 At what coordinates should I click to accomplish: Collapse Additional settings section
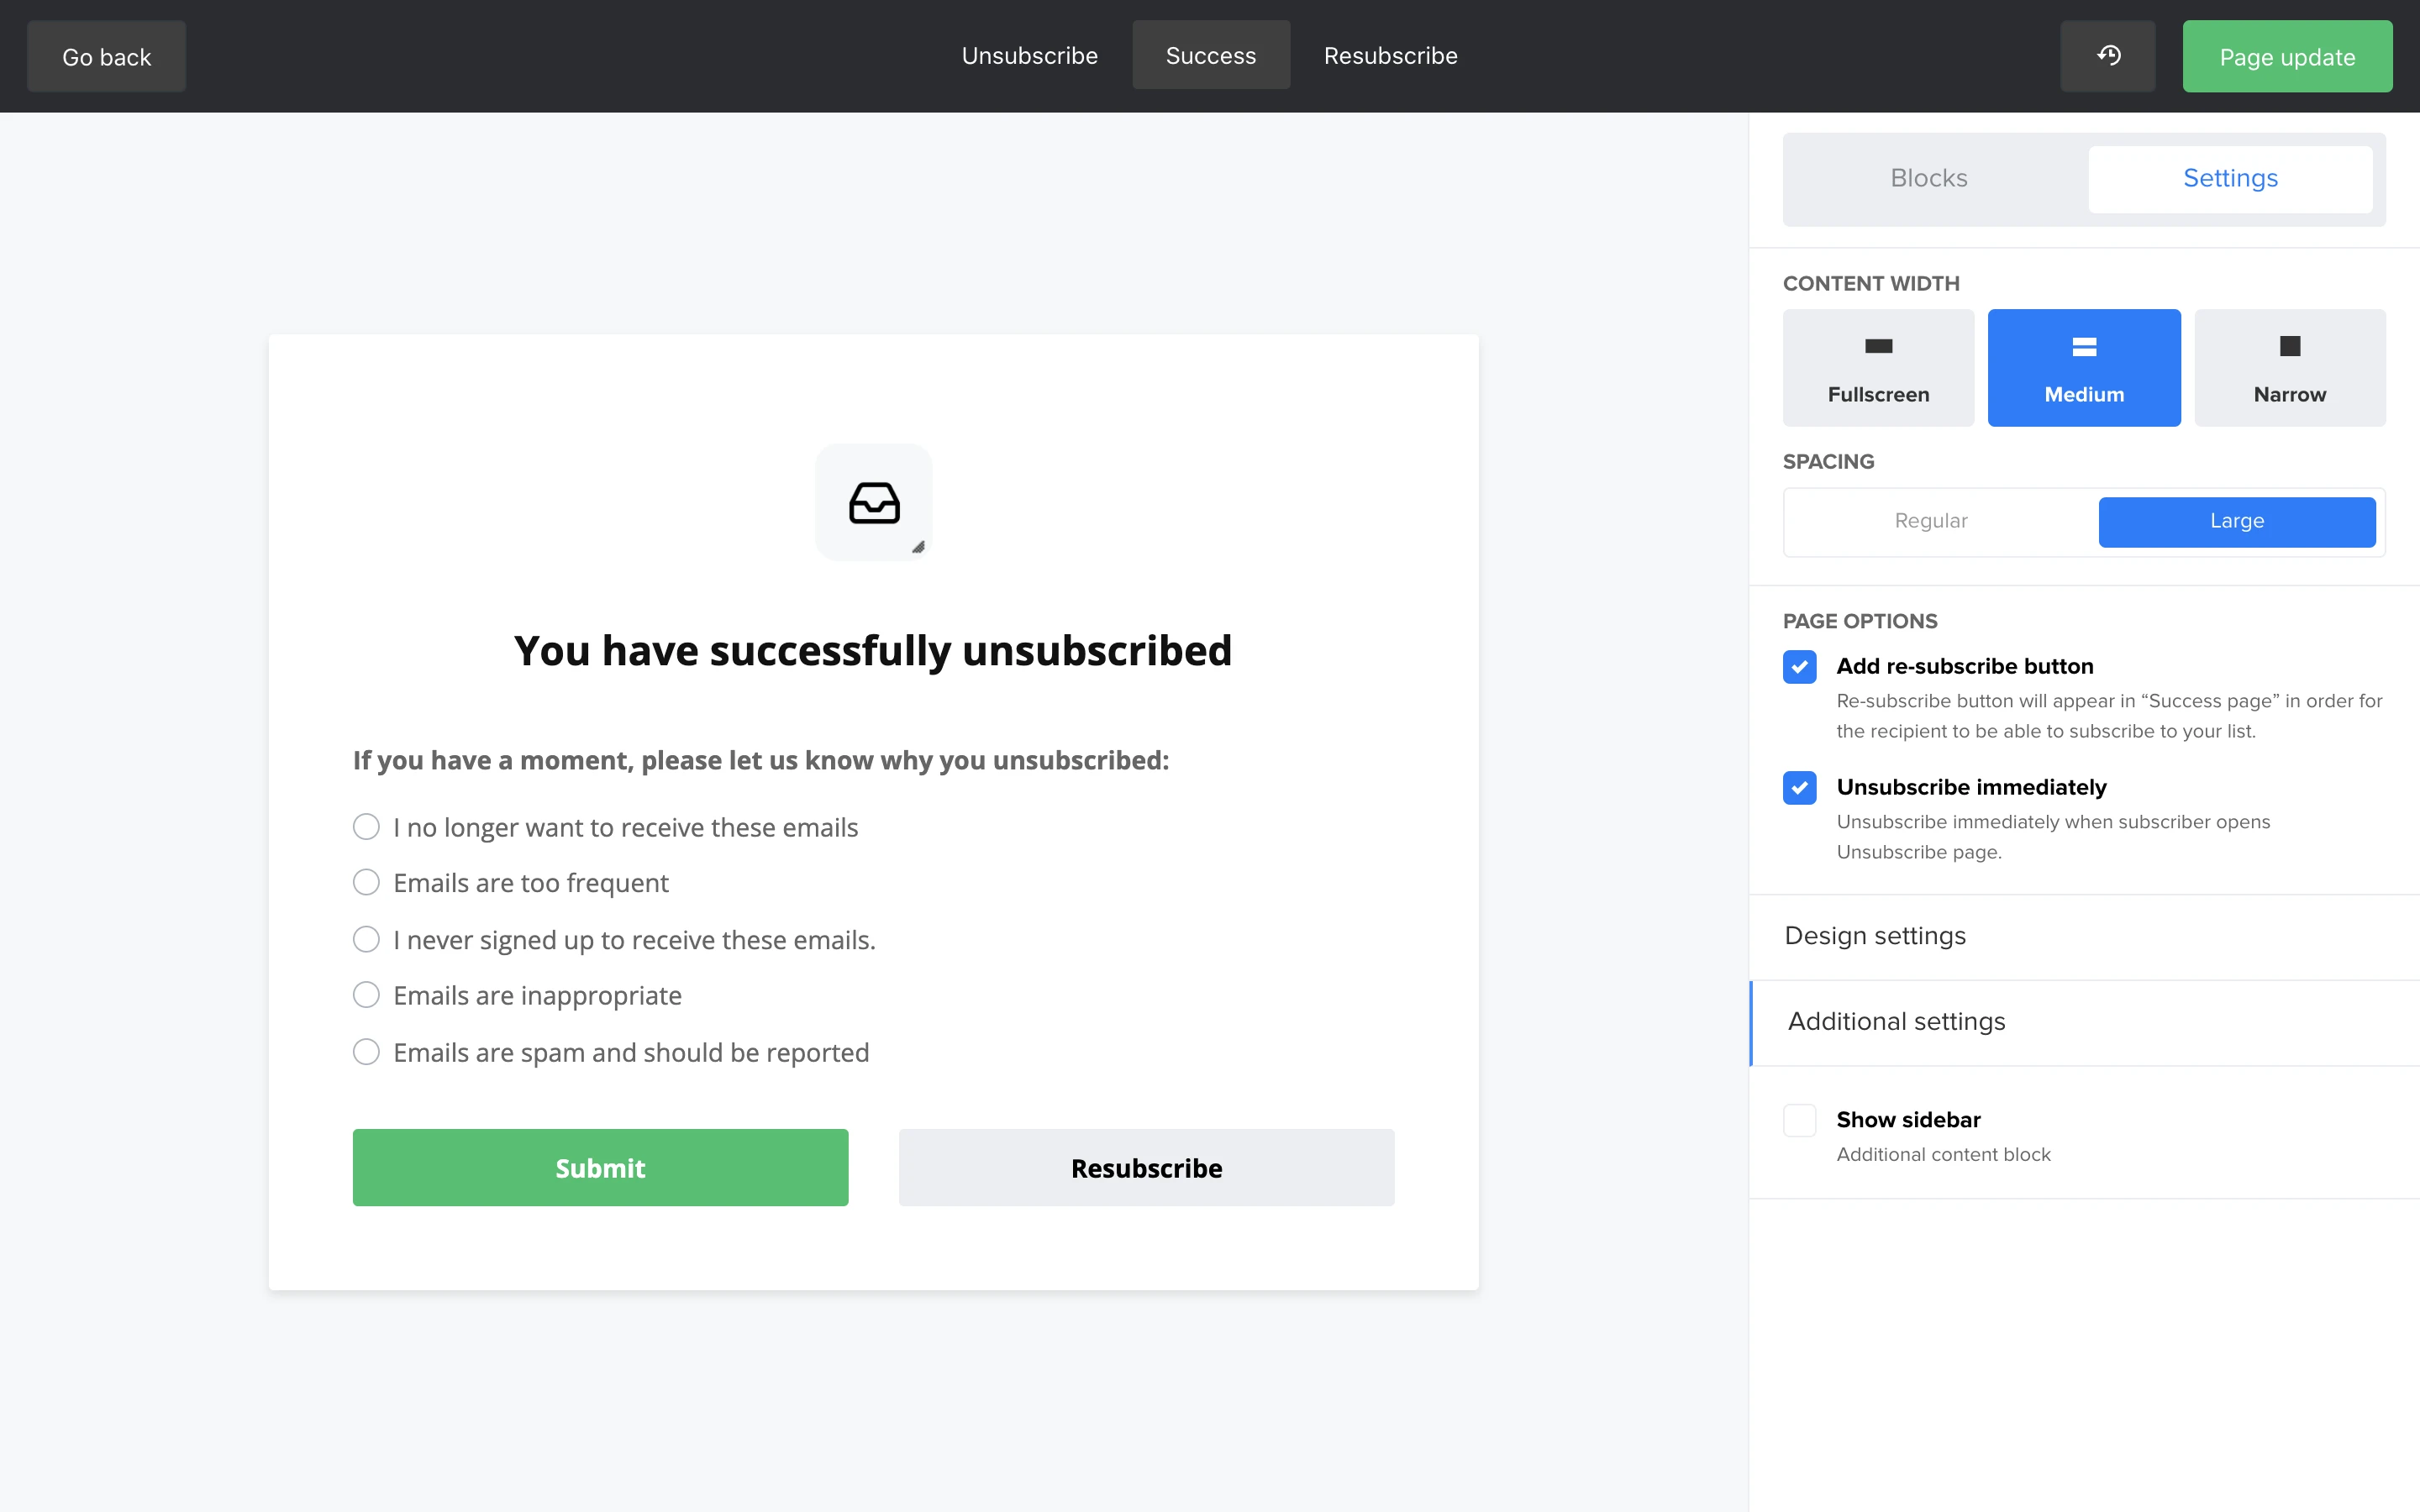[1896, 1022]
